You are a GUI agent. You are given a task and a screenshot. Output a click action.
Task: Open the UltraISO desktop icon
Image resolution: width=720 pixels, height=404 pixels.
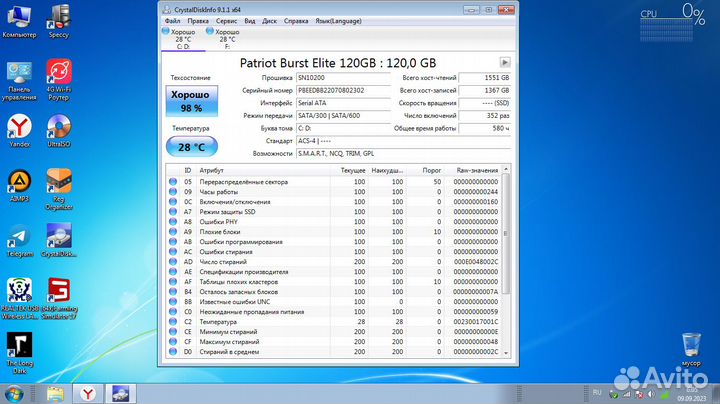click(x=59, y=131)
